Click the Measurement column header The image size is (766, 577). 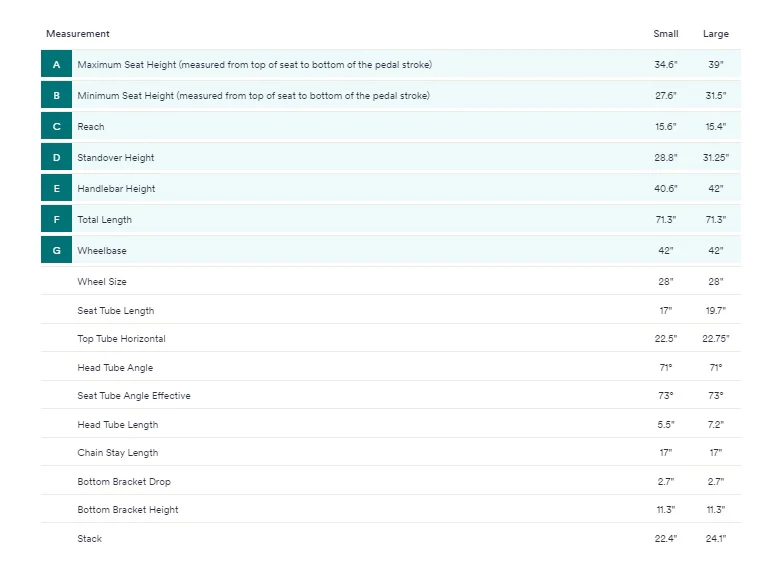click(x=78, y=34)
